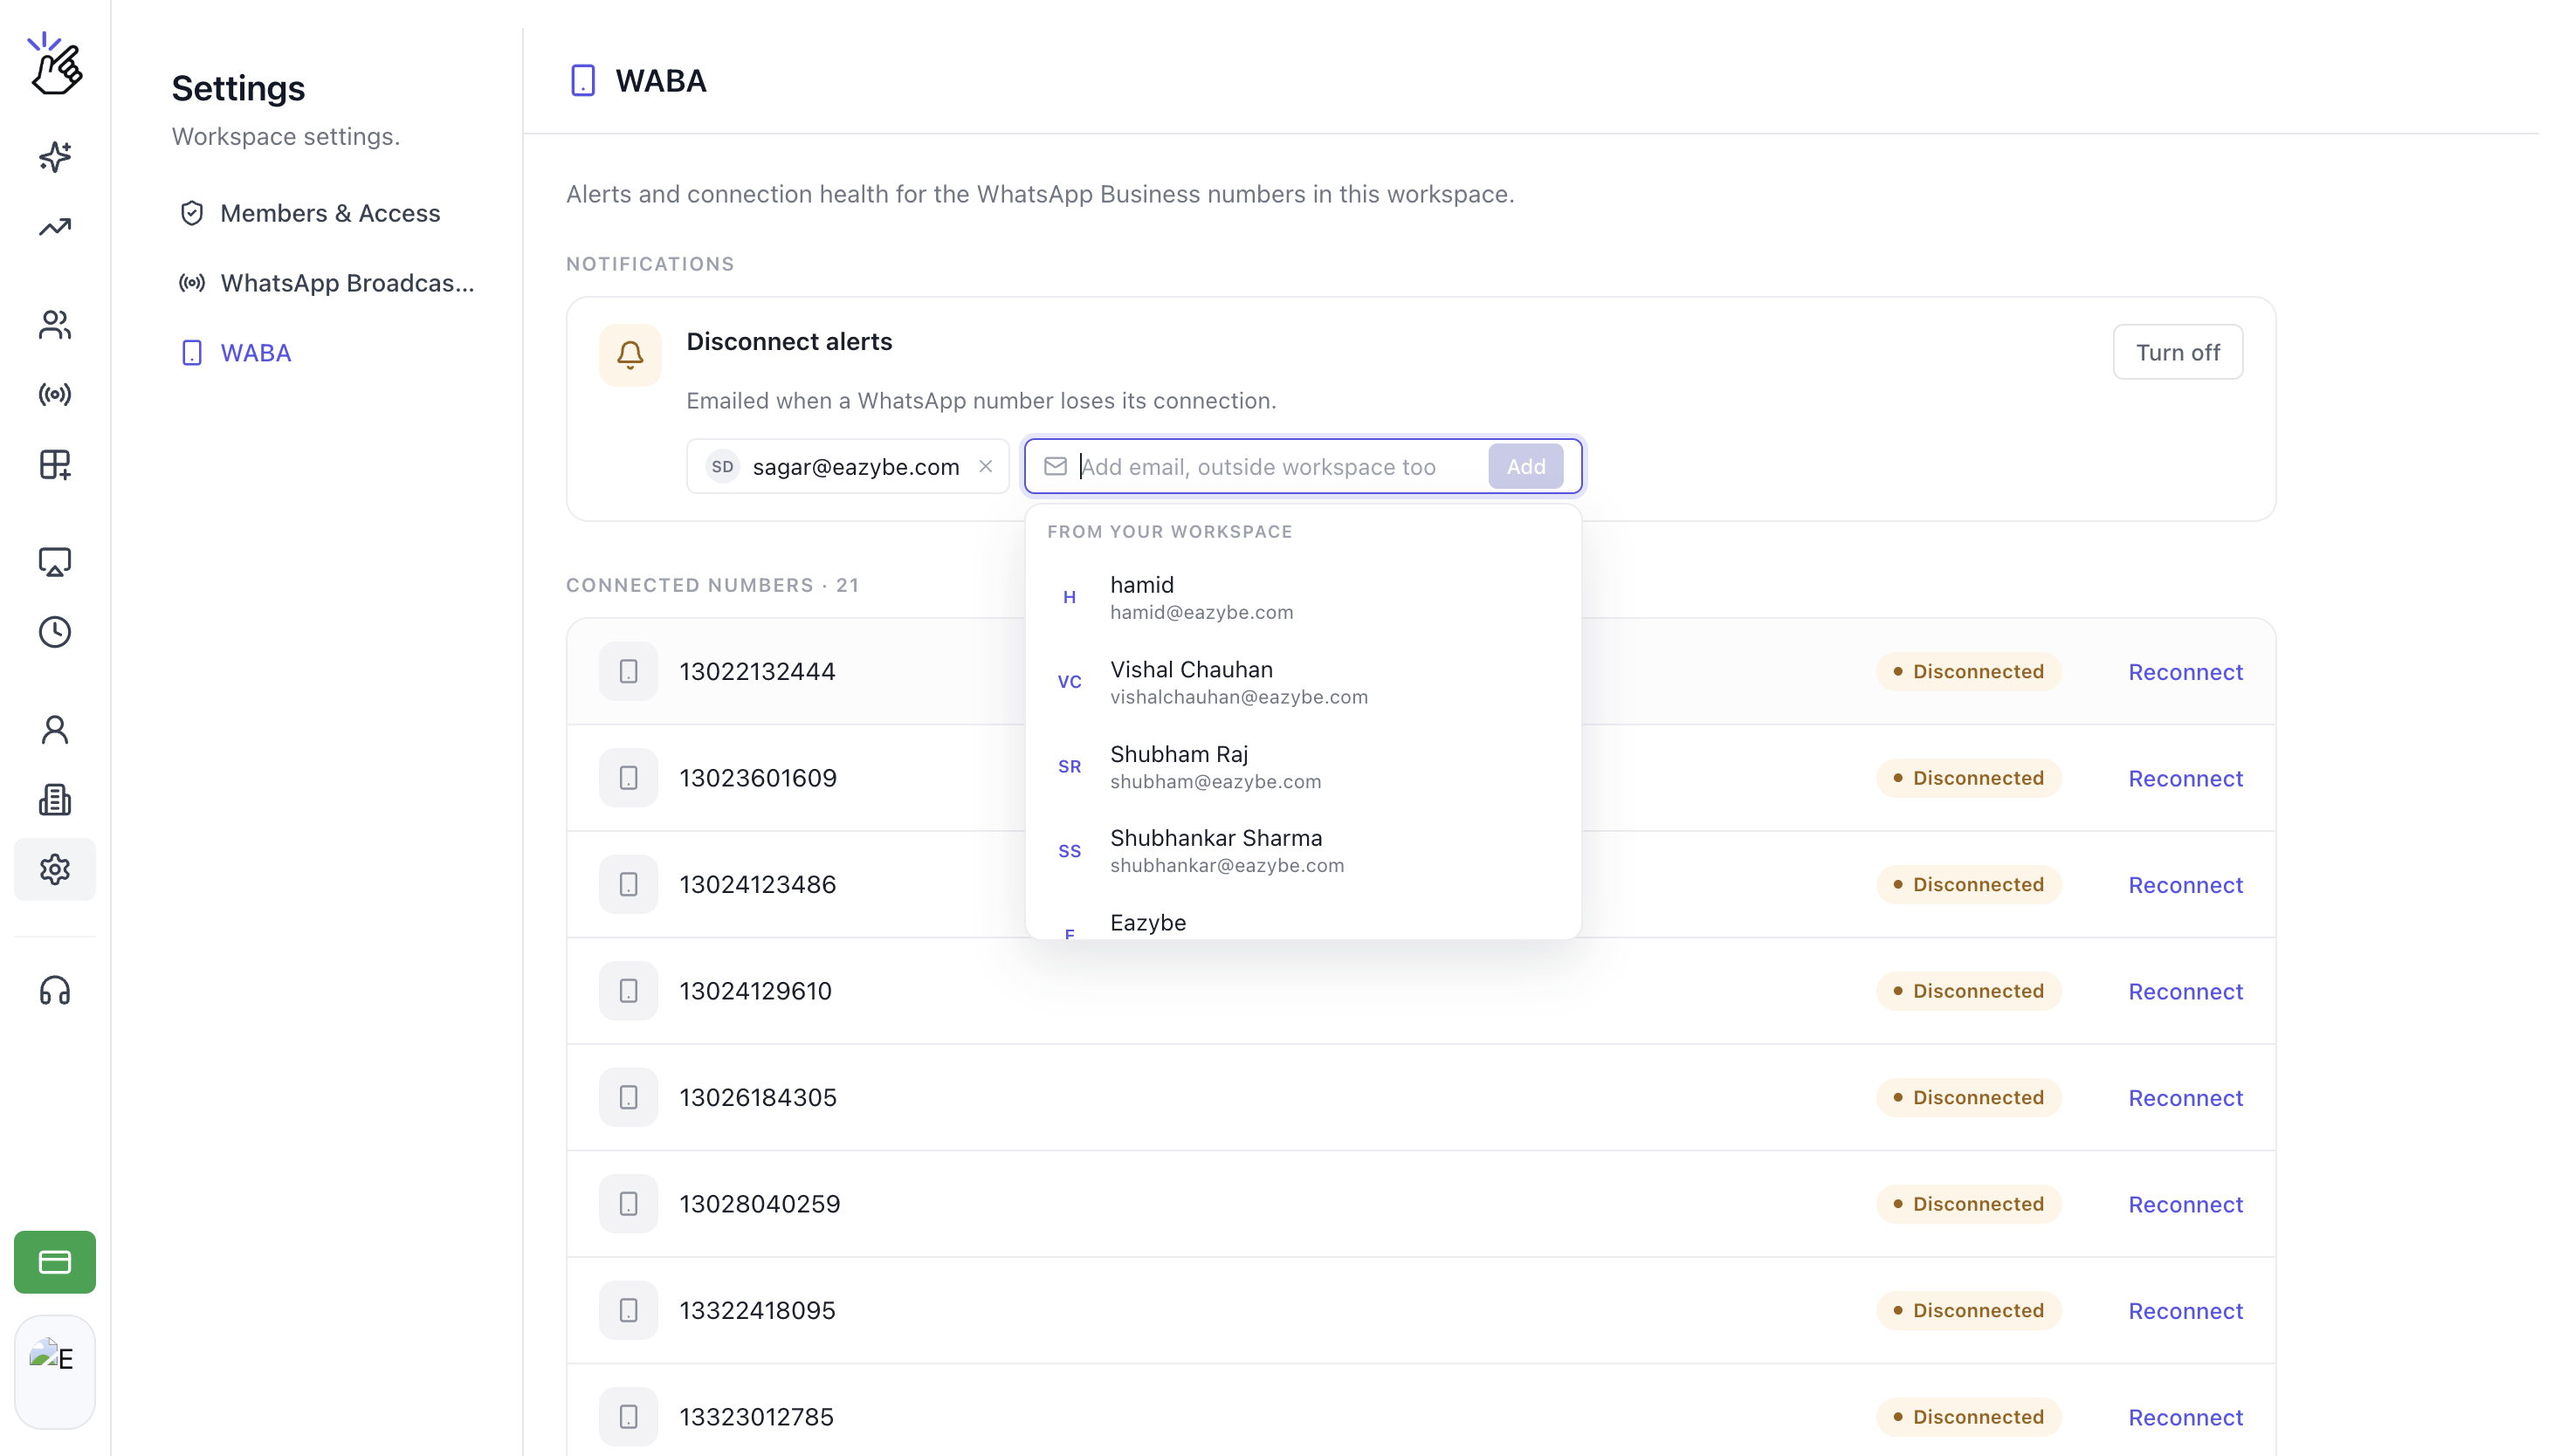
Task: Click the phone icon beside 13024123486
Action: click(628, 885)
